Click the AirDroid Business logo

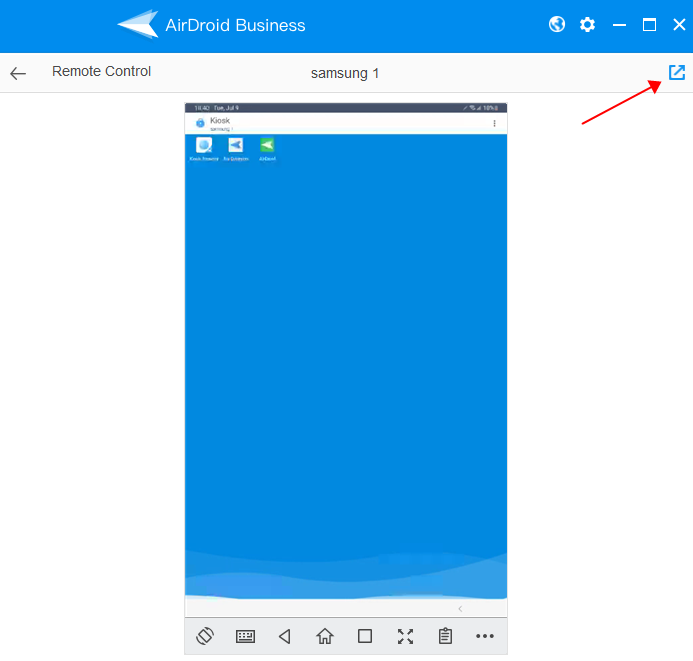138,25
